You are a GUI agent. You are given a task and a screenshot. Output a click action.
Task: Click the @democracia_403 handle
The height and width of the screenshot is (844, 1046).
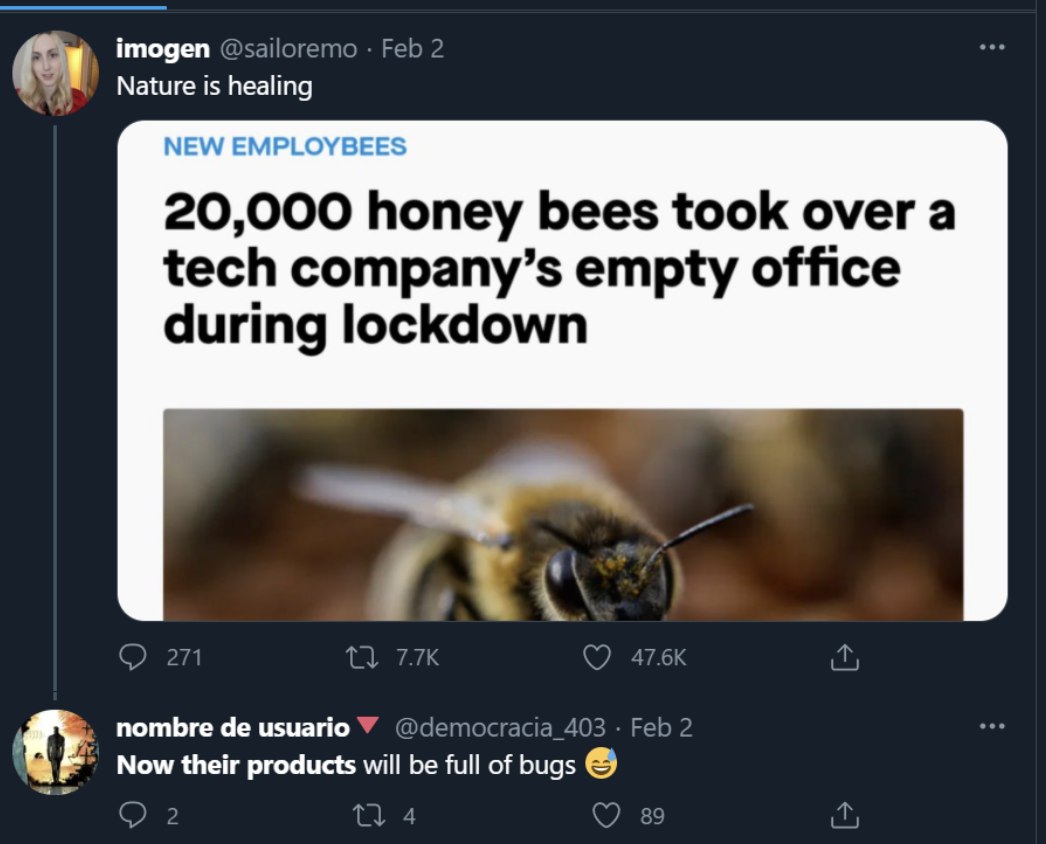500,727
